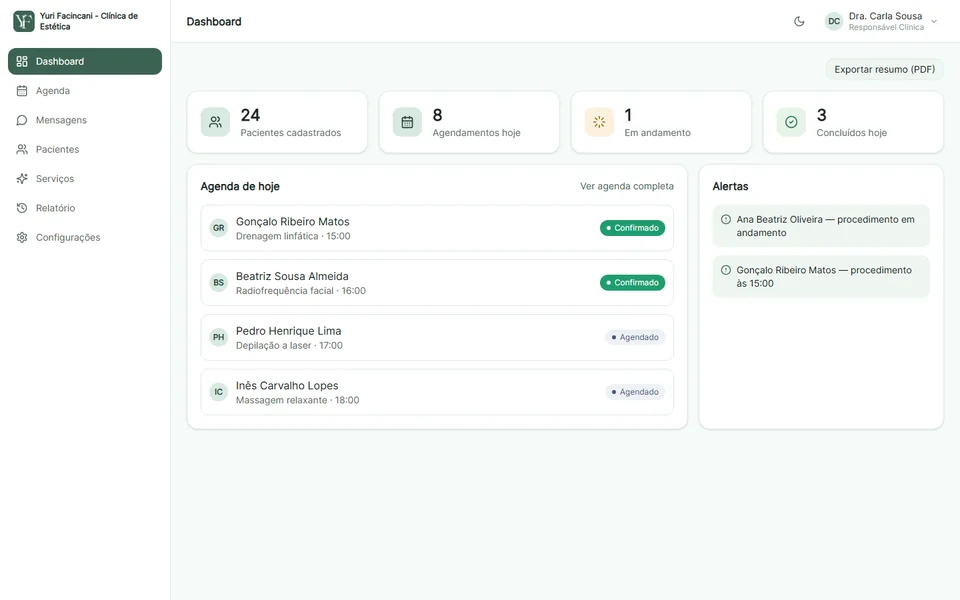Click the YF clinic logo icon
The width and height of the screenshot is (960, 600).
pyautogui.click(x=24, y=21)
